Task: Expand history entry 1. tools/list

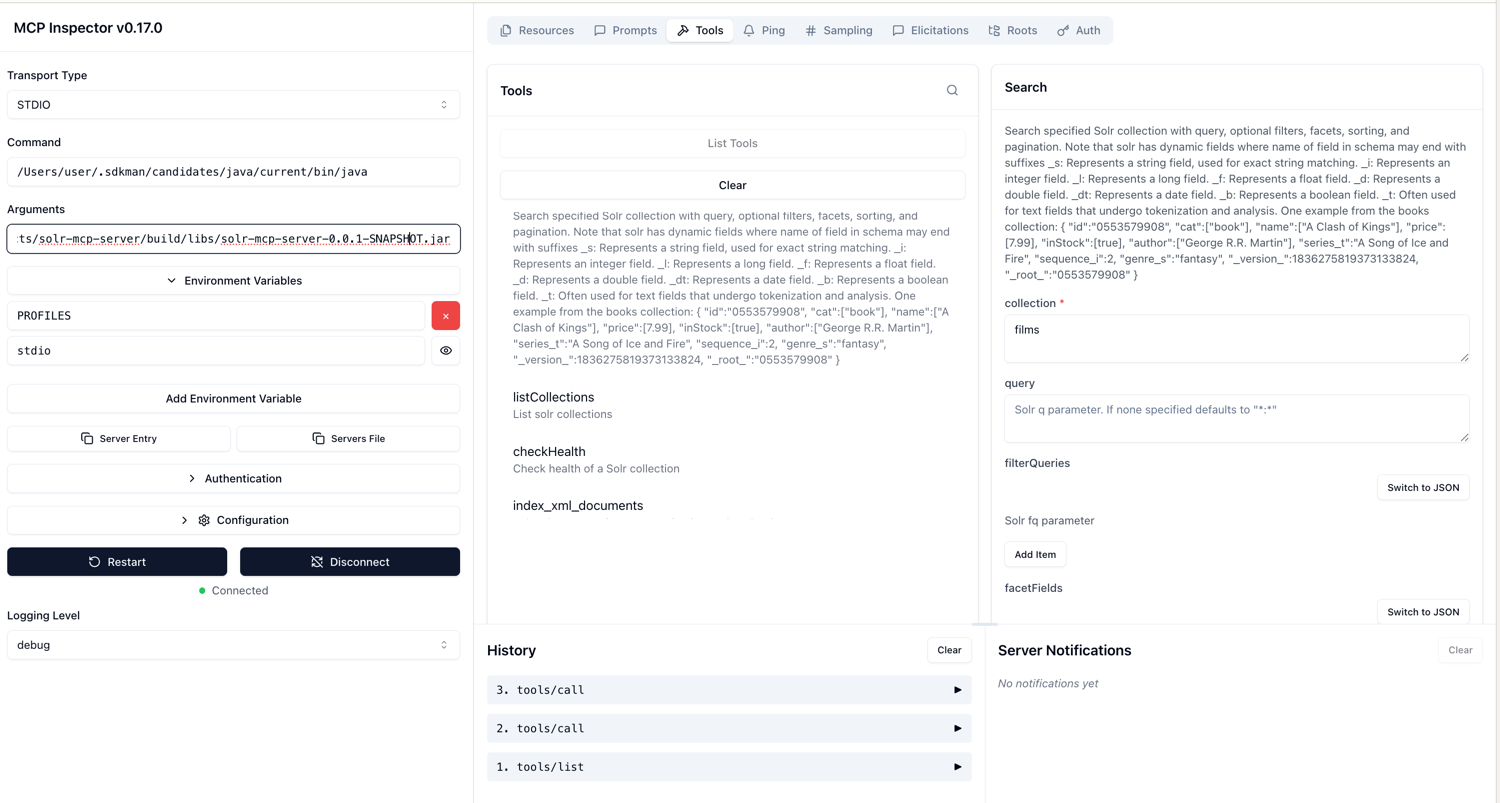Action: (x=729, y=767)
